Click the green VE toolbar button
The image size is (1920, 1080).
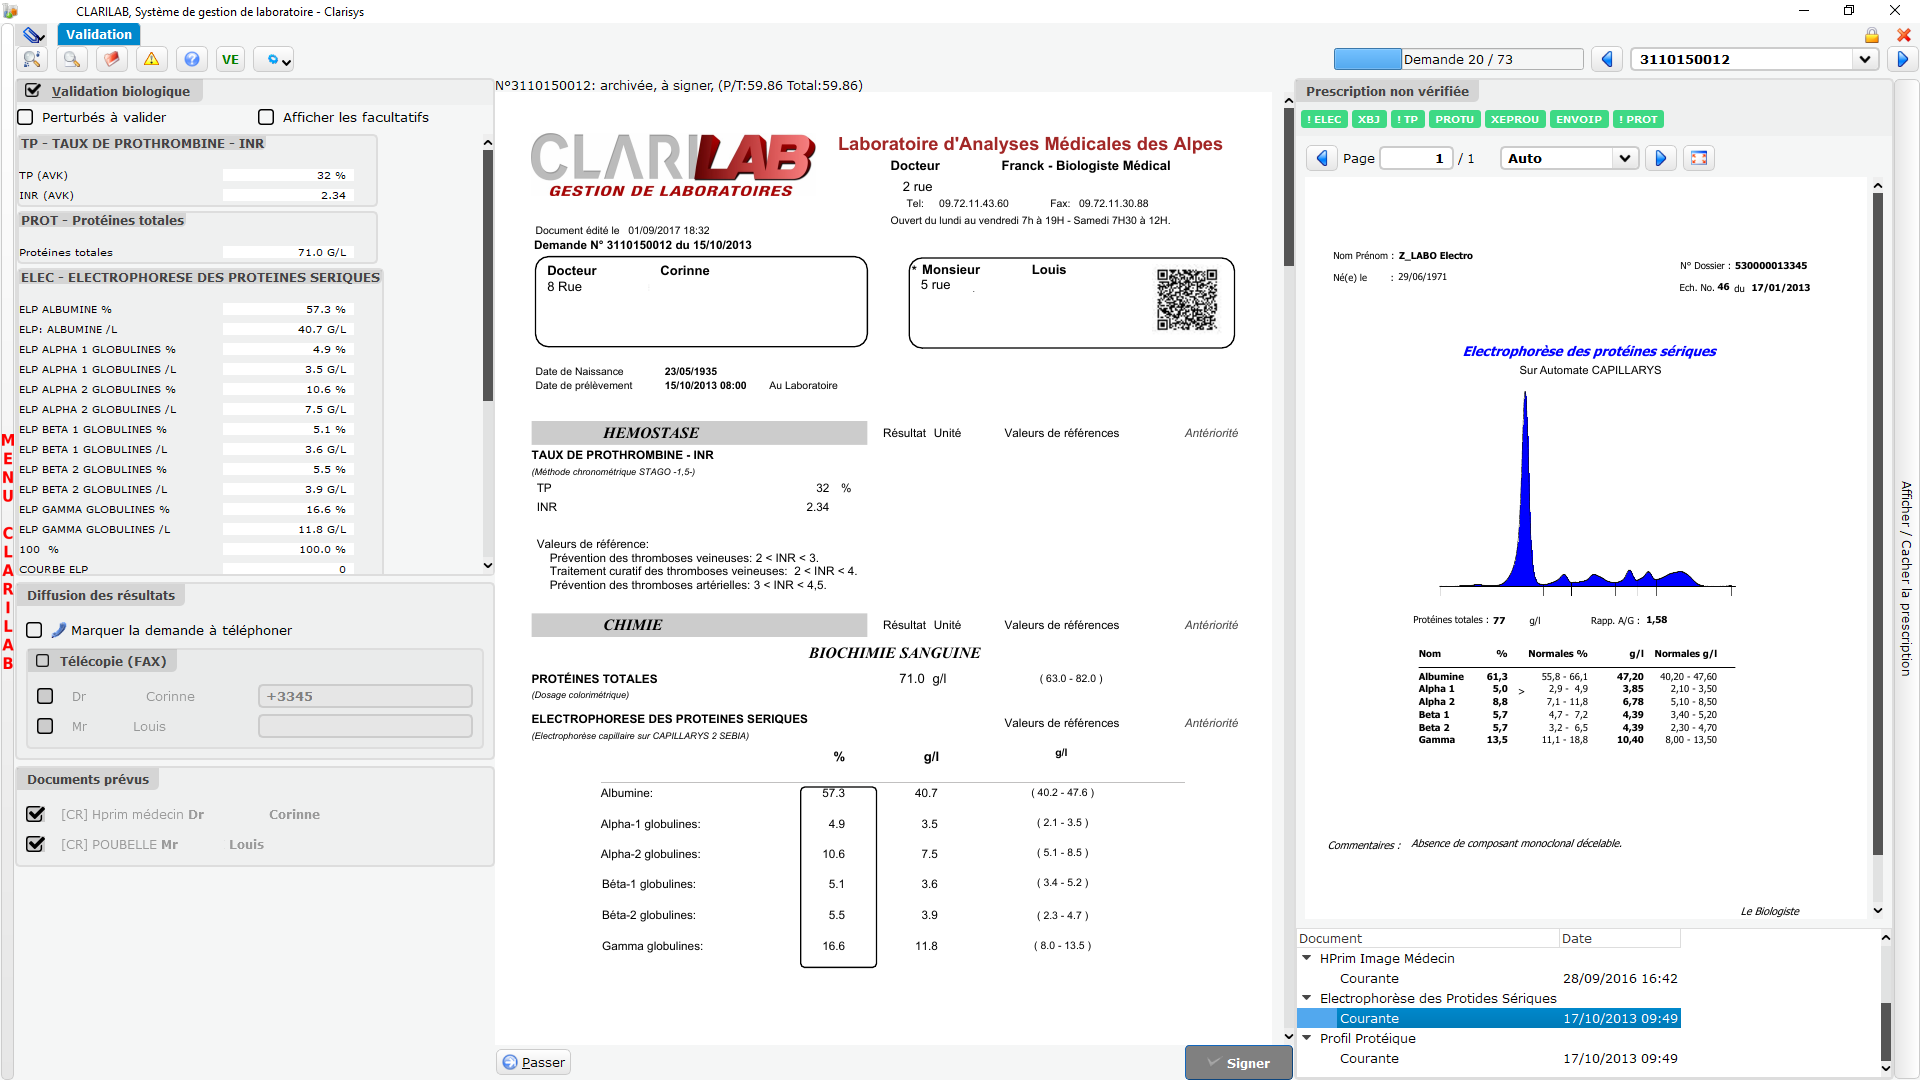[230, 60]
